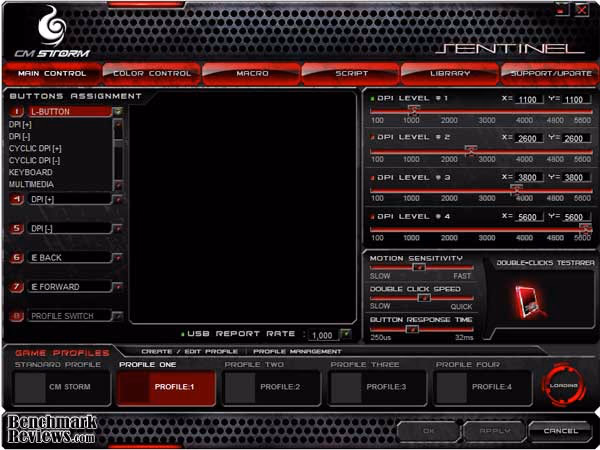The height and width of the screenshot is (450, 600).
Task: Click Motion Sensitivity slider handle
Action: [419, 267]
